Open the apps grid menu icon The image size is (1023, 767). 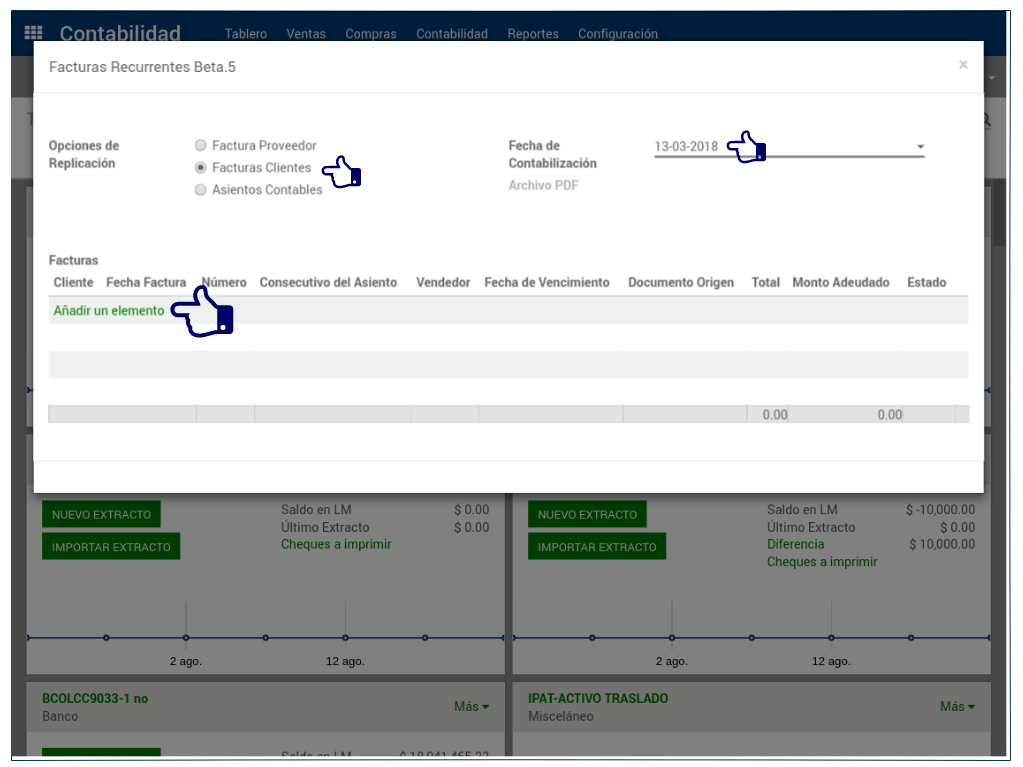coord(34,33)
